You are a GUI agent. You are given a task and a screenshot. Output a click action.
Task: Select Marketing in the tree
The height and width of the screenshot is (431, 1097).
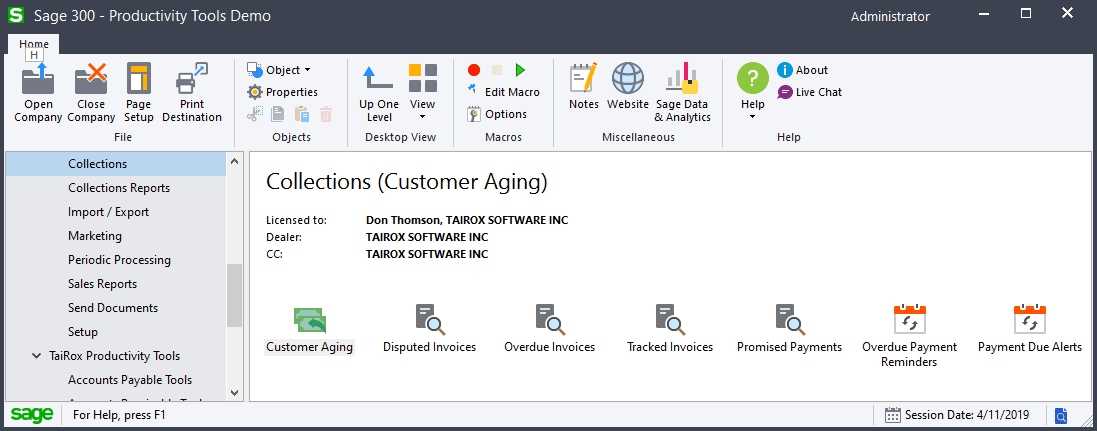coord(94,236)
